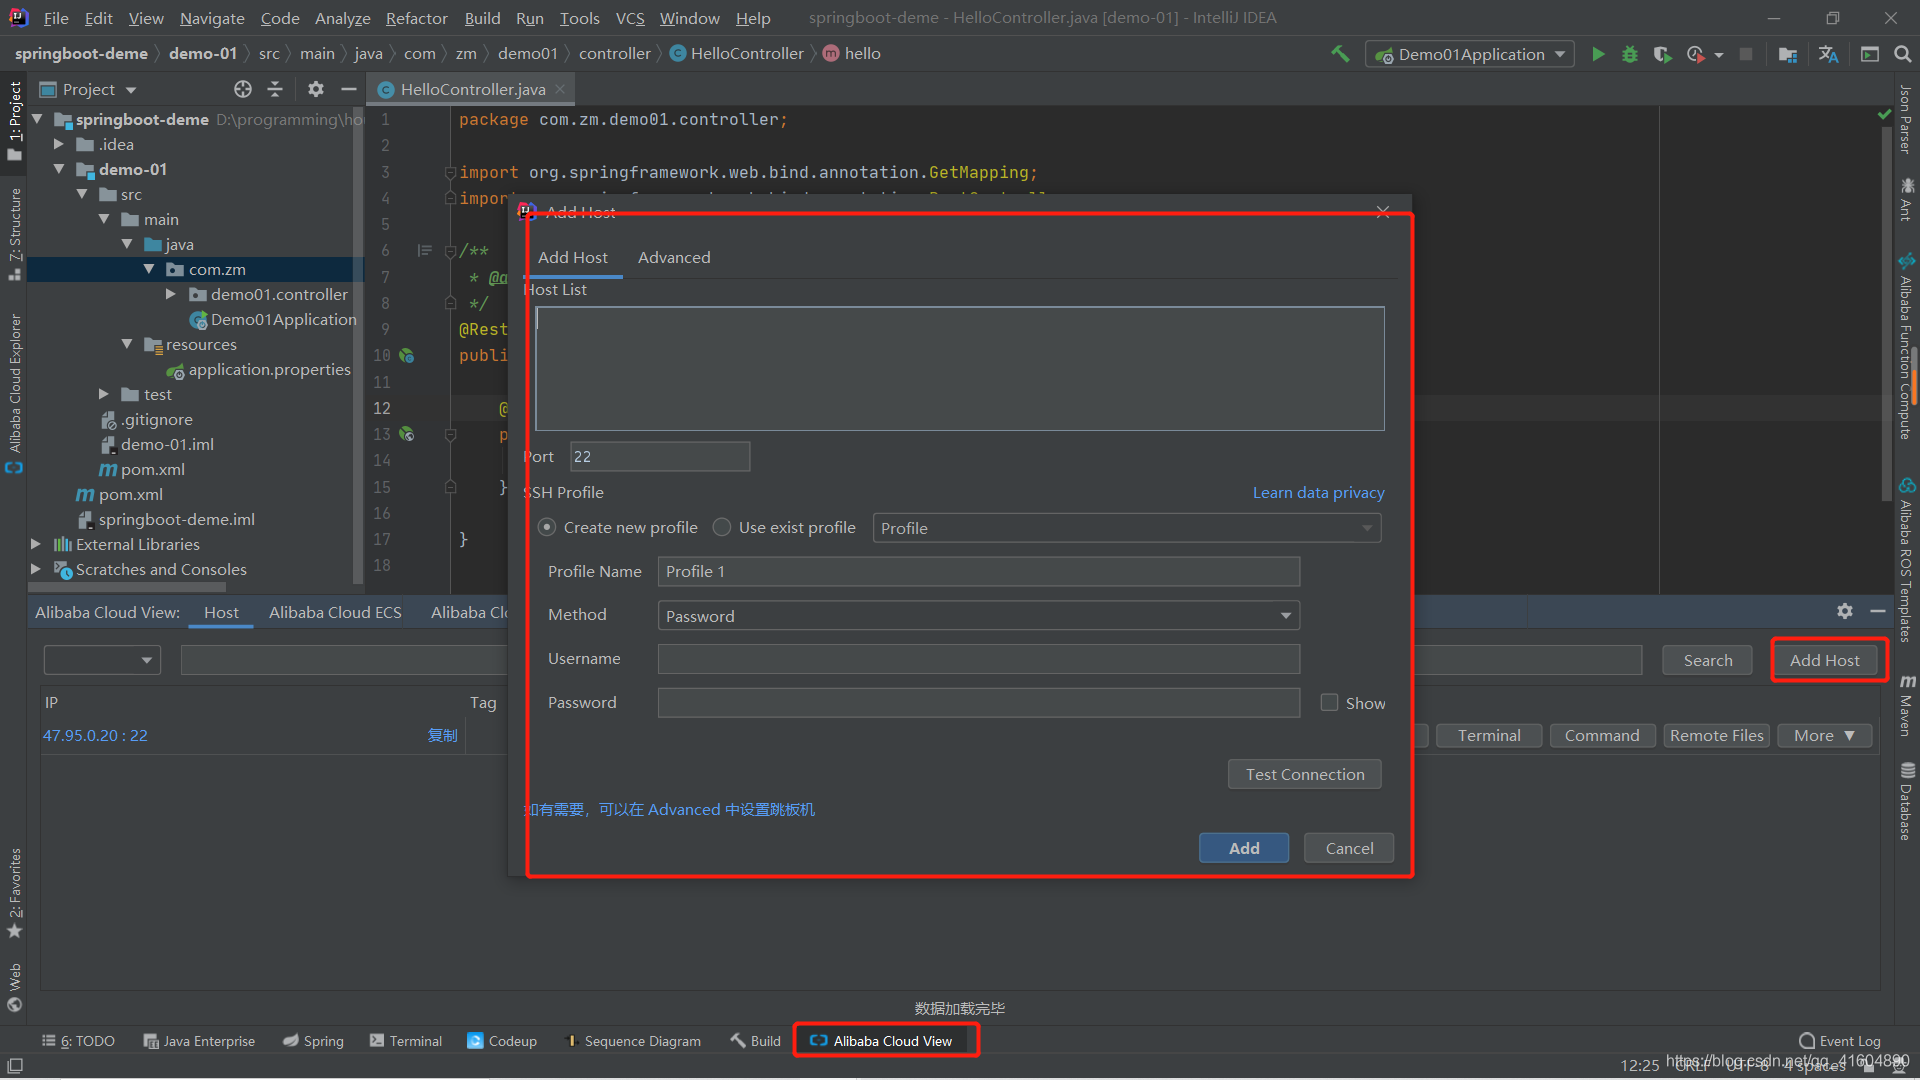Click the 复制 link beside host IP
The width and height of the screenshot is (1920, 1080).
click(442, 735)
